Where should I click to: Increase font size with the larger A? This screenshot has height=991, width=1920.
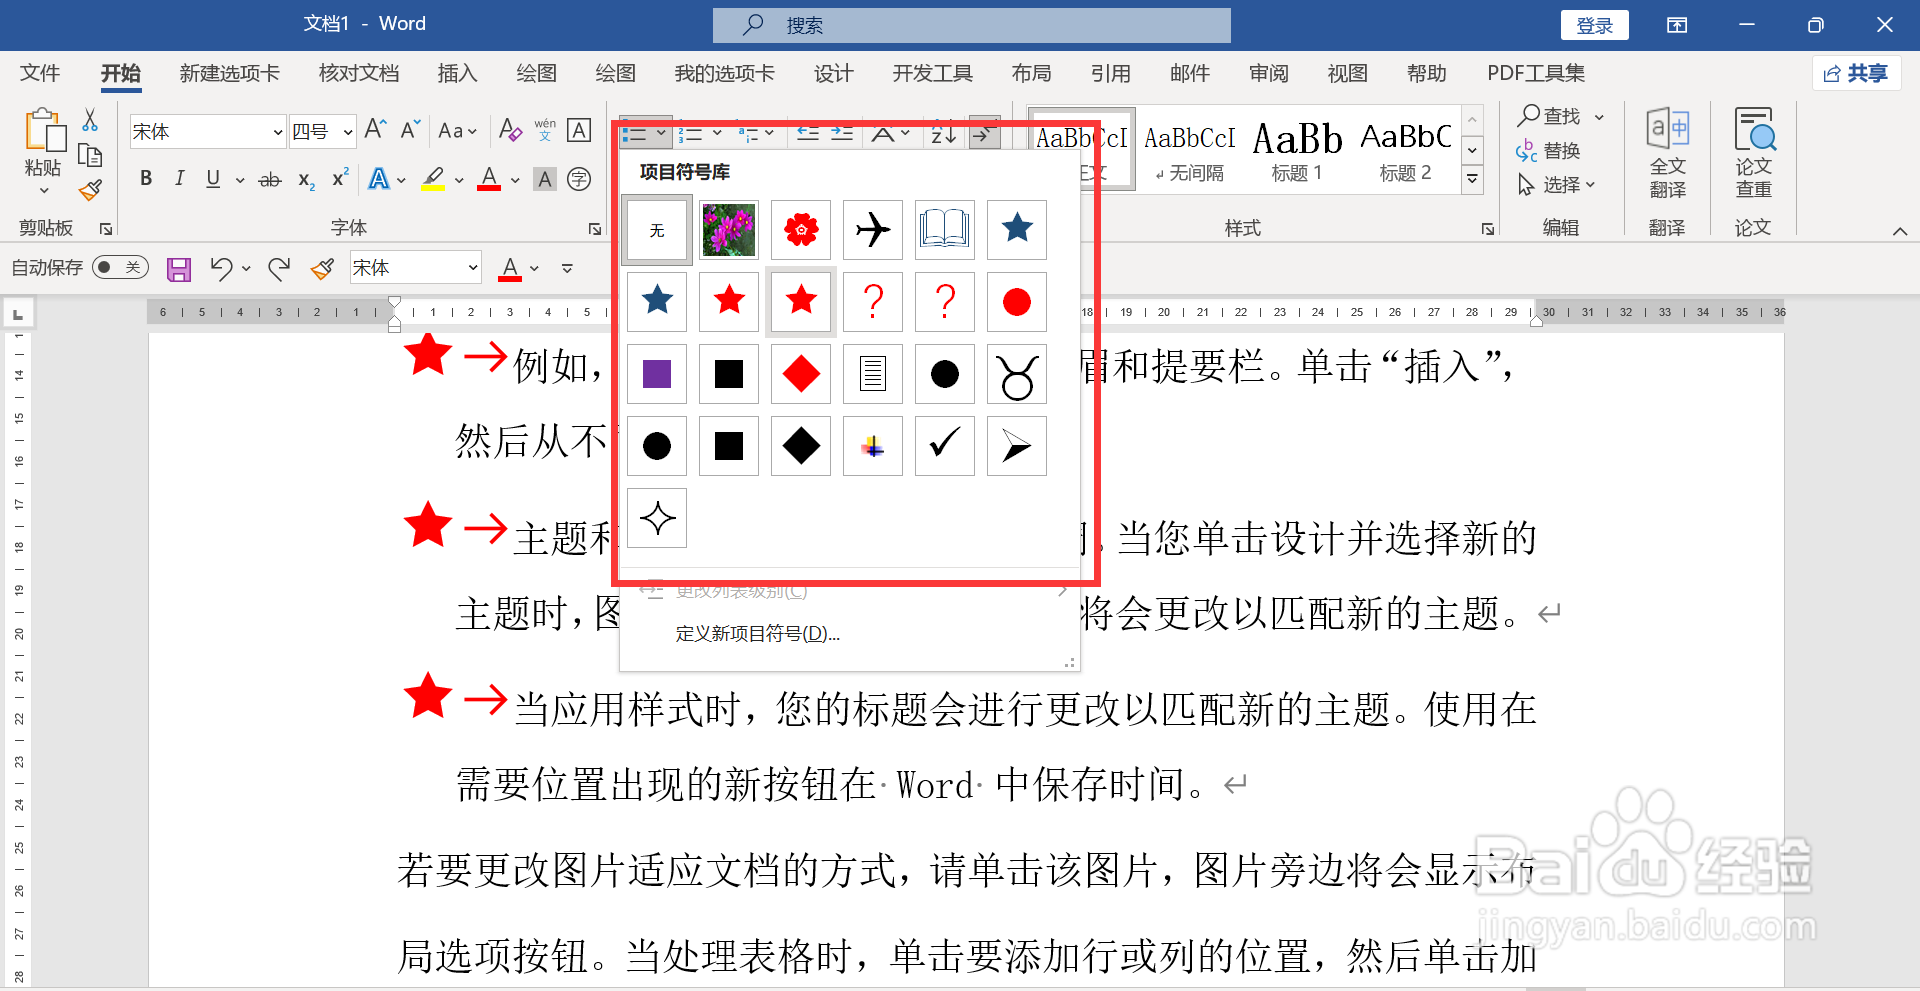pyautogui.click(x=376, y=130)
